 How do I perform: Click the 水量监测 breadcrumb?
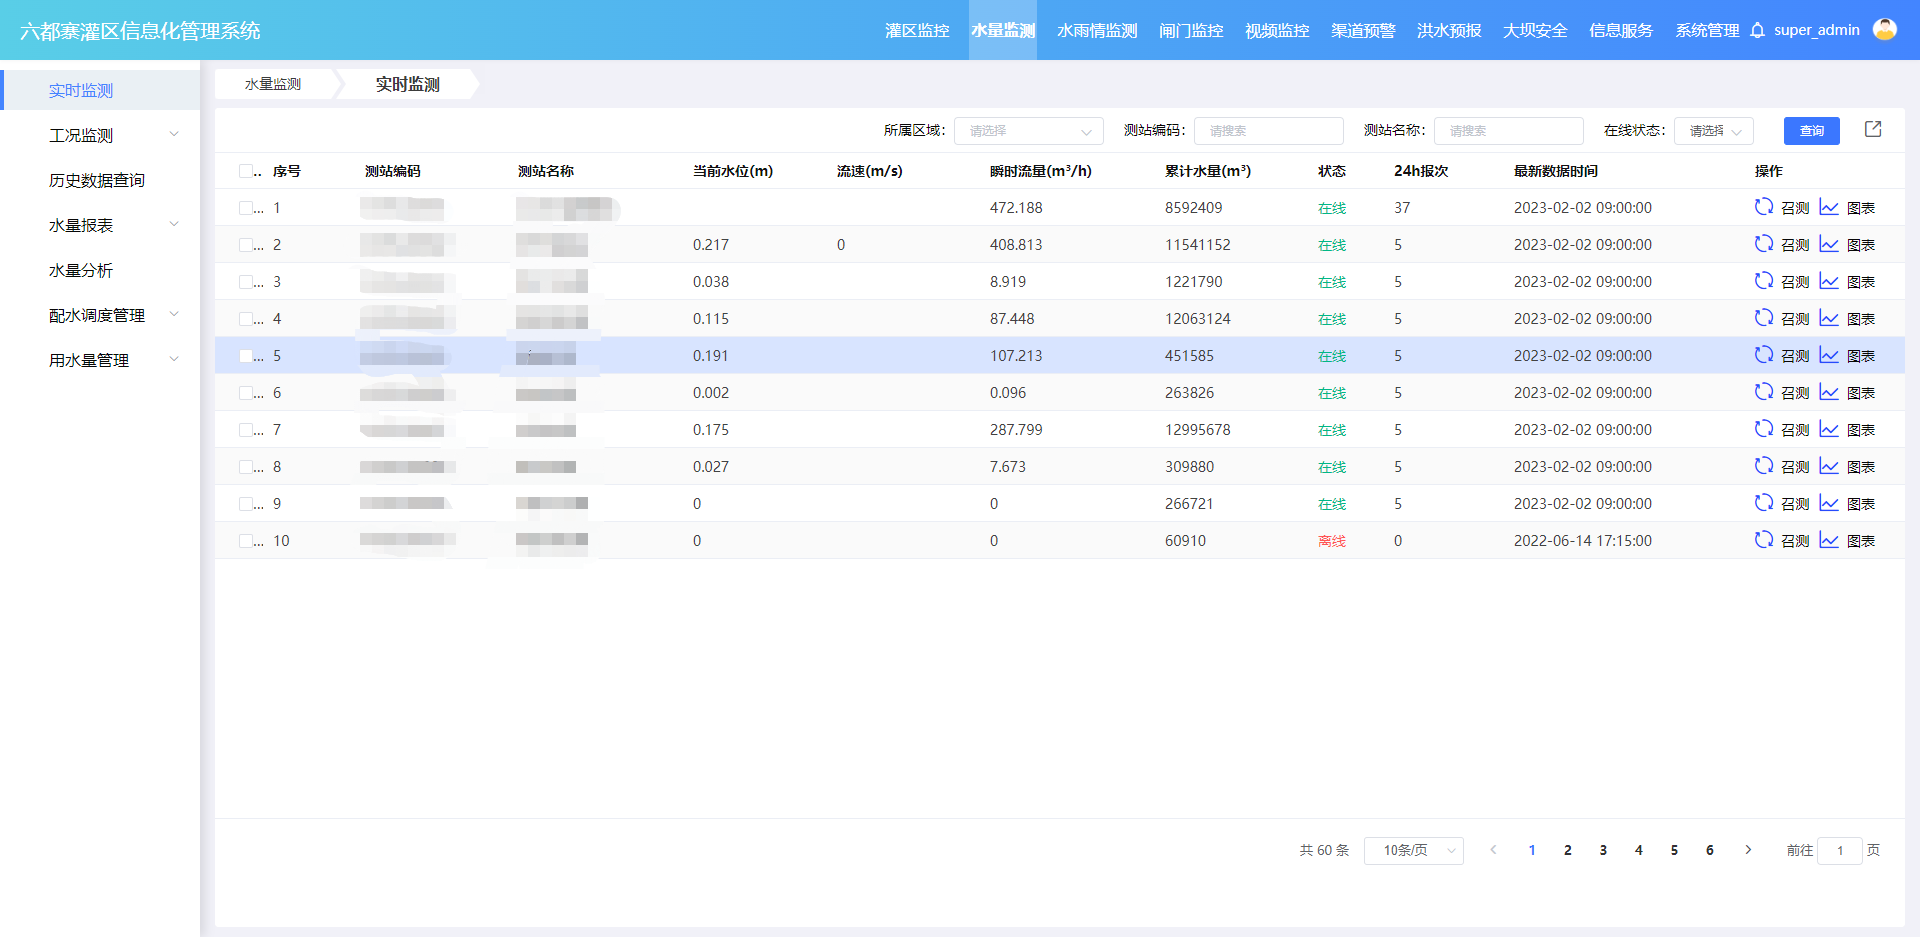coord(273,84)
